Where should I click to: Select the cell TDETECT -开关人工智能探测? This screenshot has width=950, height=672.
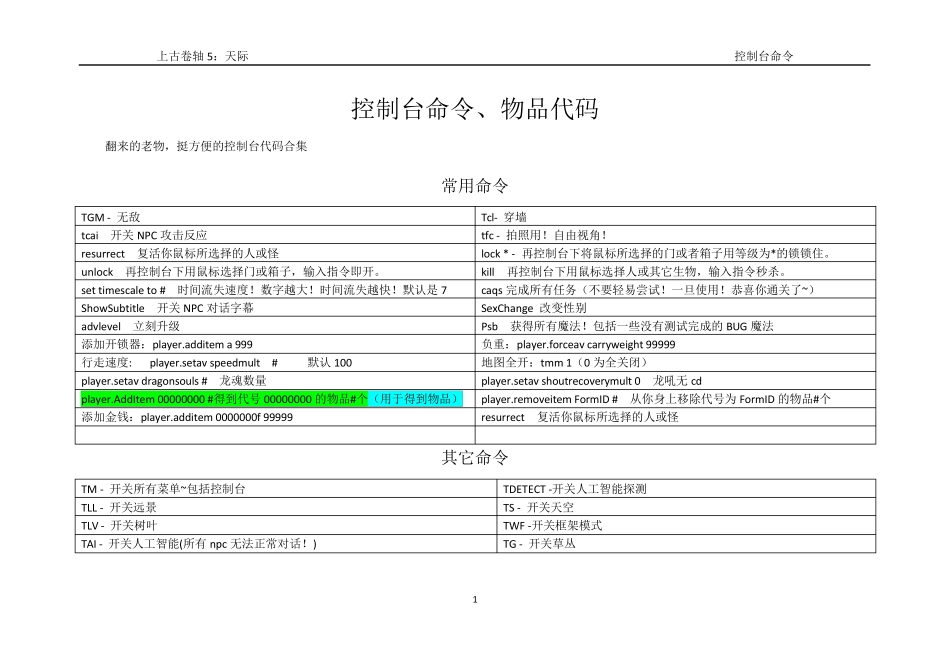click(686, 488)
